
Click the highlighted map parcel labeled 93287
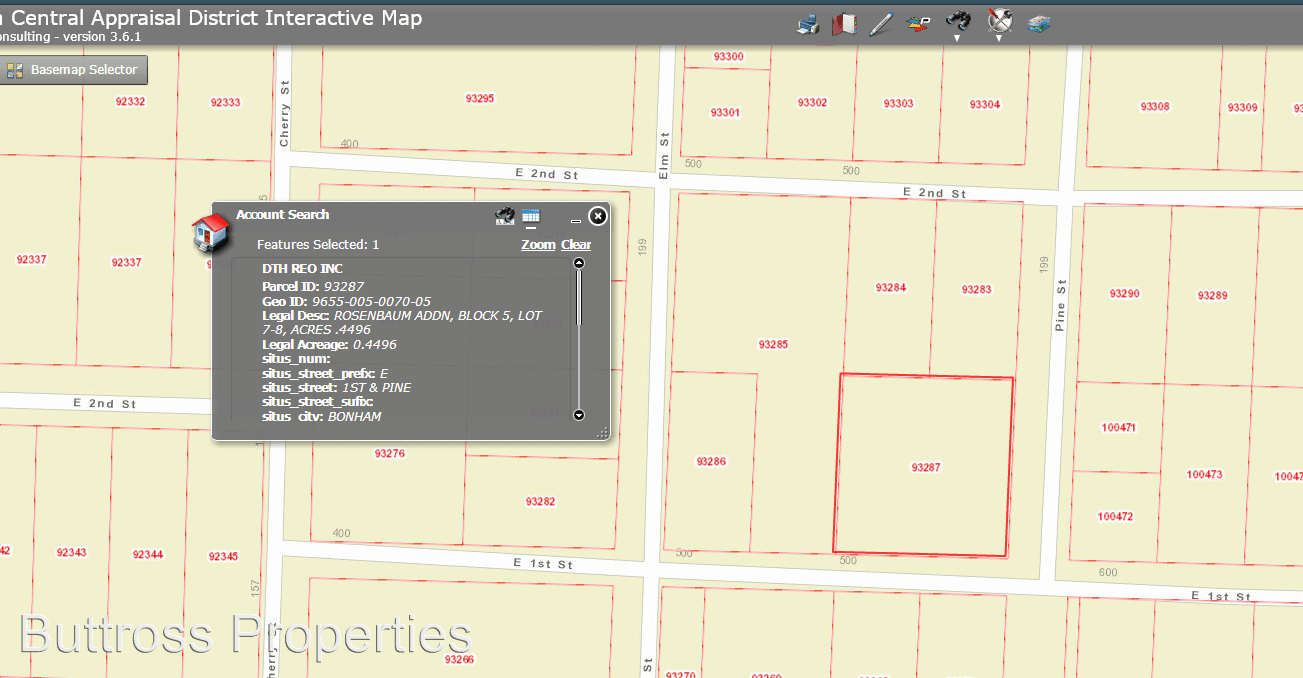click(926, 467)
